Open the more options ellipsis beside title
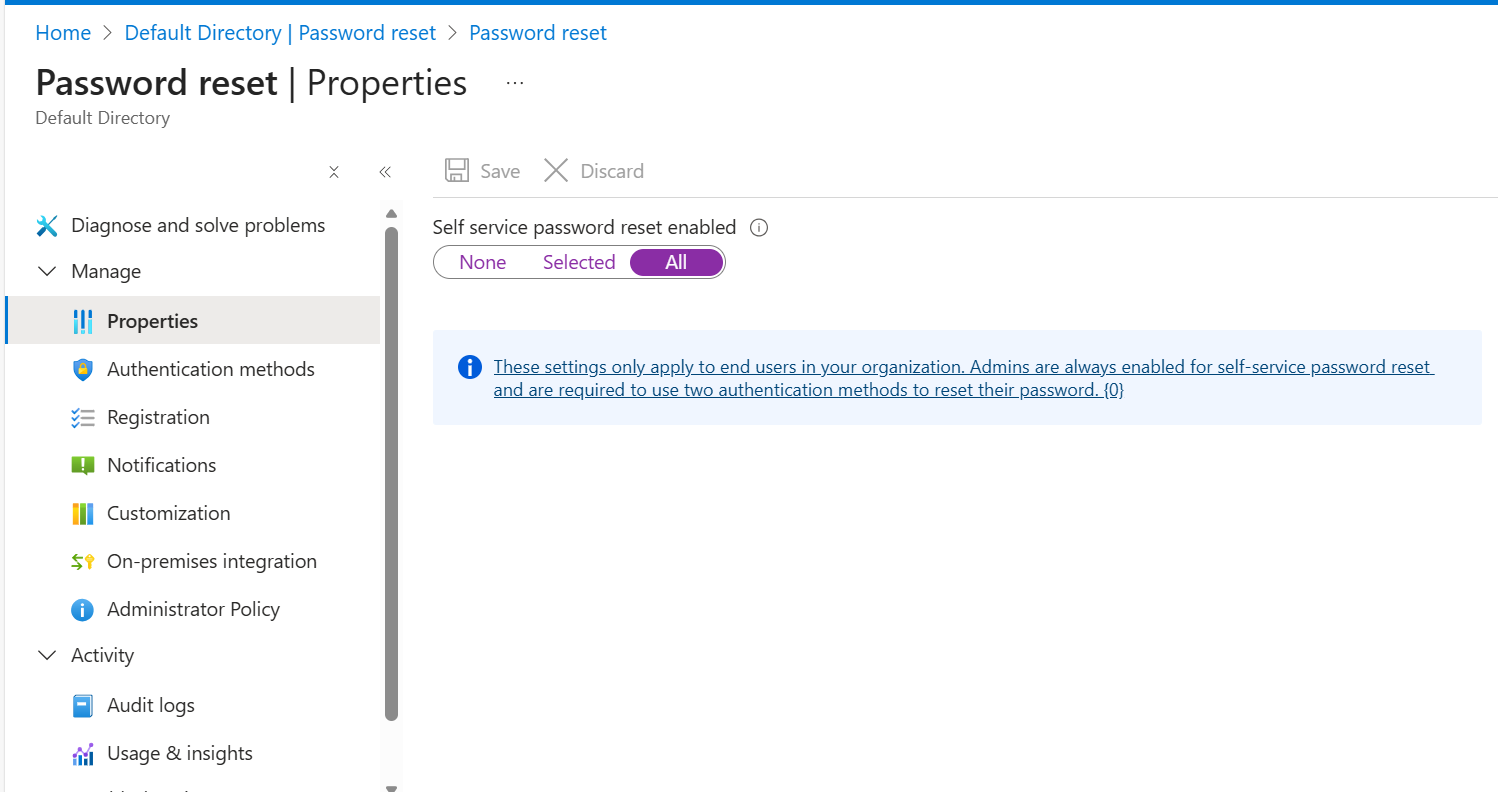 (x=515, y=83)
